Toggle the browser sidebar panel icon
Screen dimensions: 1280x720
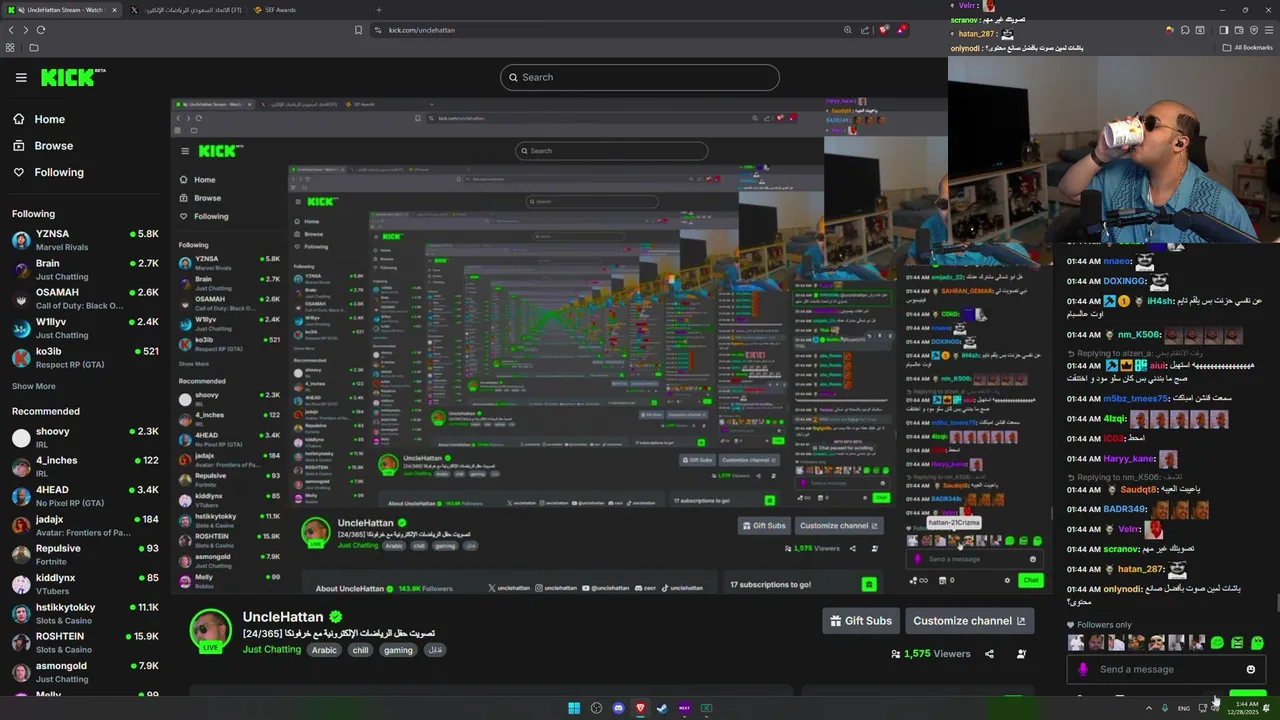1223,30
